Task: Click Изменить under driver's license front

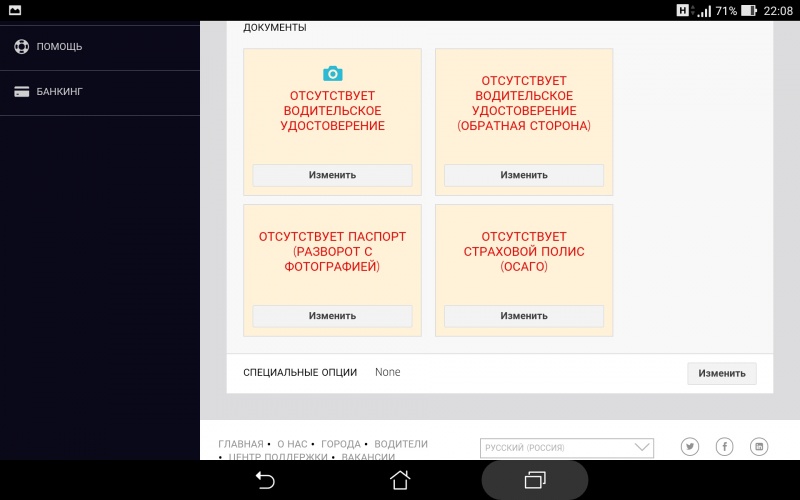Action: pyautogui.click(x=332, y=175)
